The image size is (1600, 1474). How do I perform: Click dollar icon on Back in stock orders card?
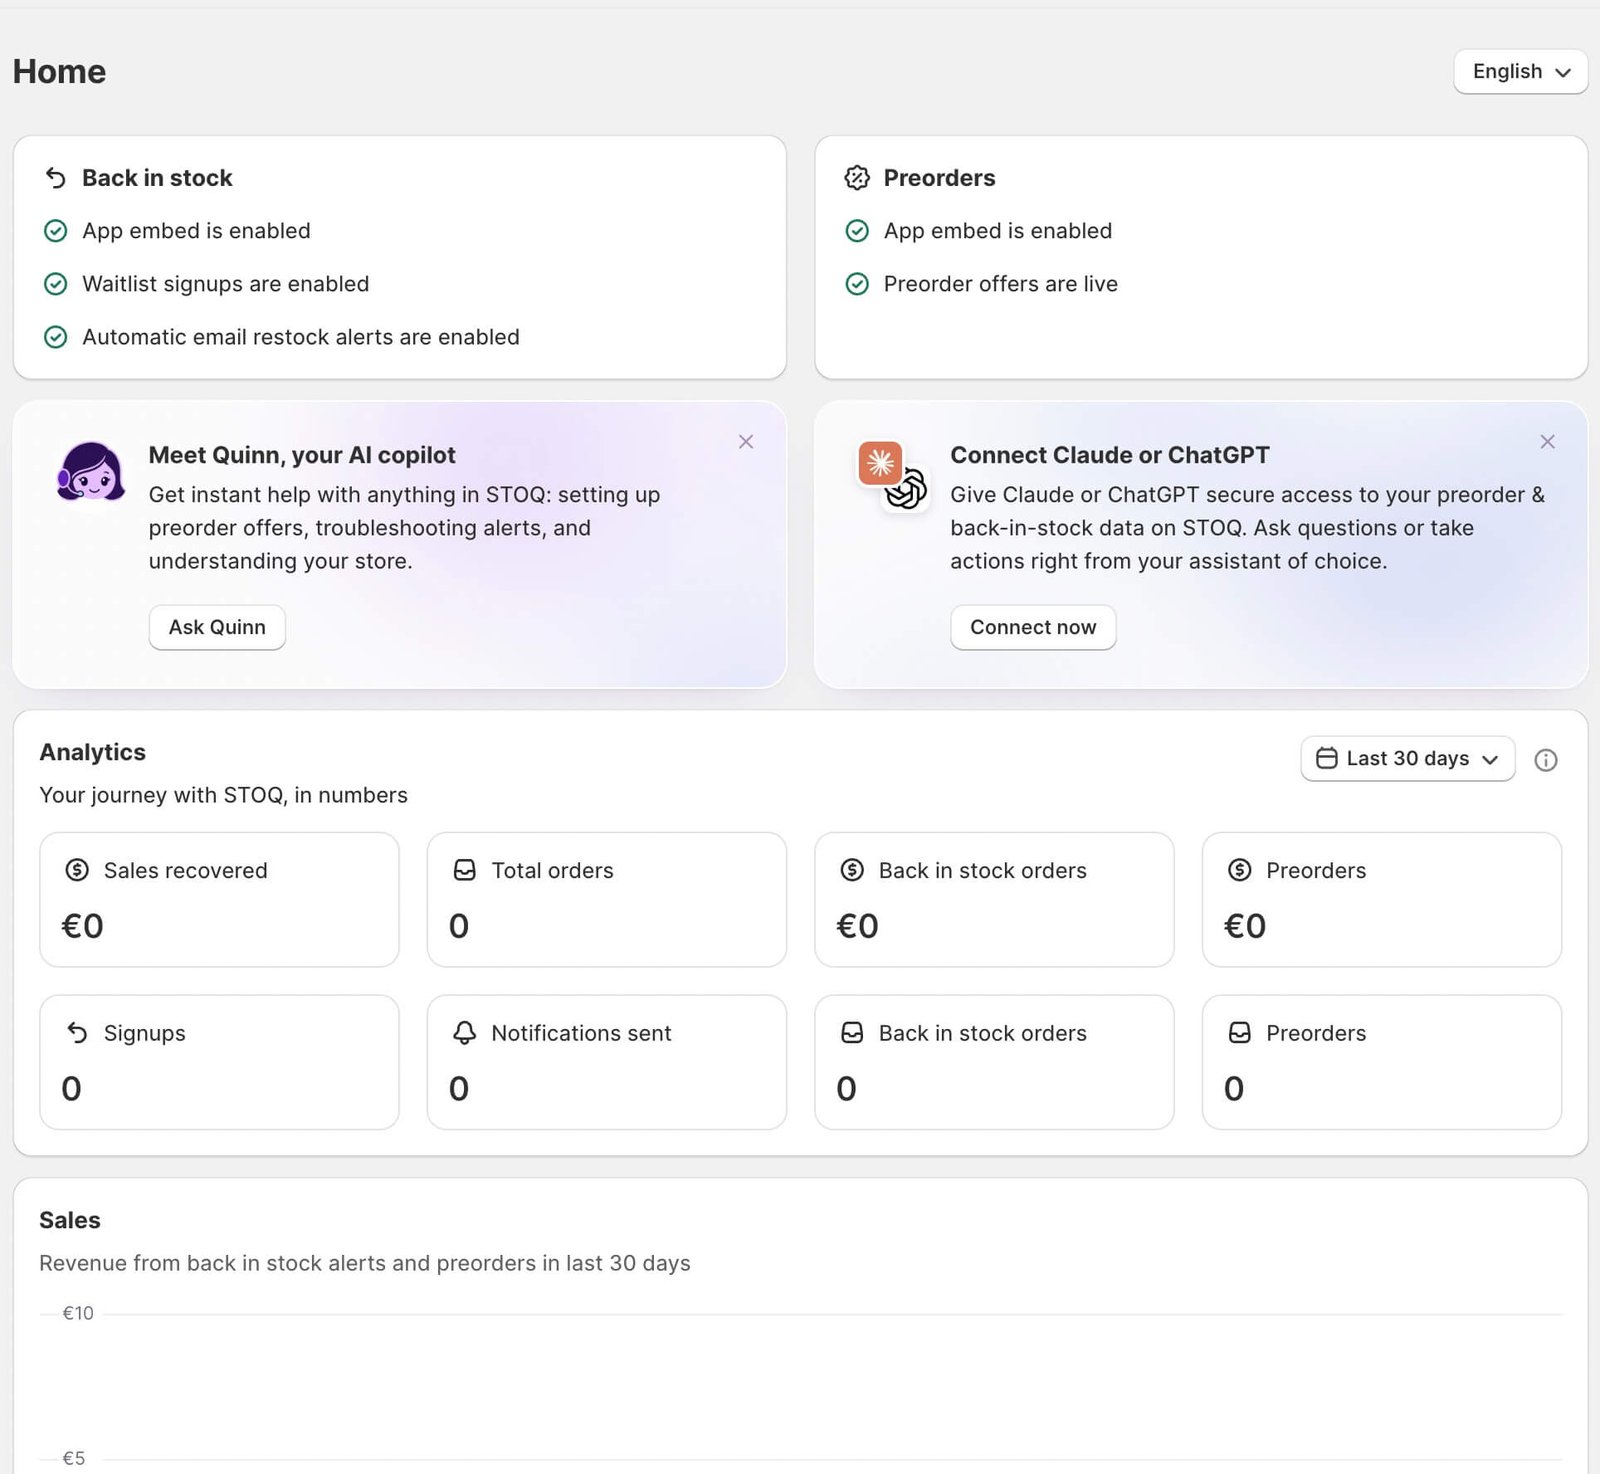[852, 870]
